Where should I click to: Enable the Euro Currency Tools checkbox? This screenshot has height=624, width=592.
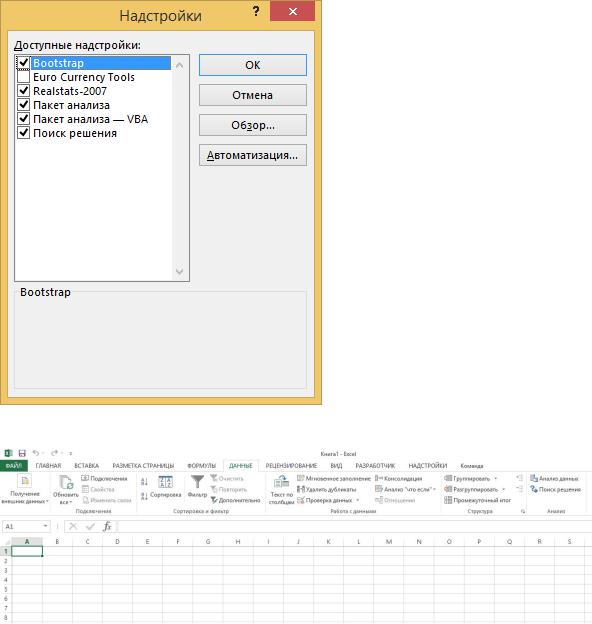23,76
